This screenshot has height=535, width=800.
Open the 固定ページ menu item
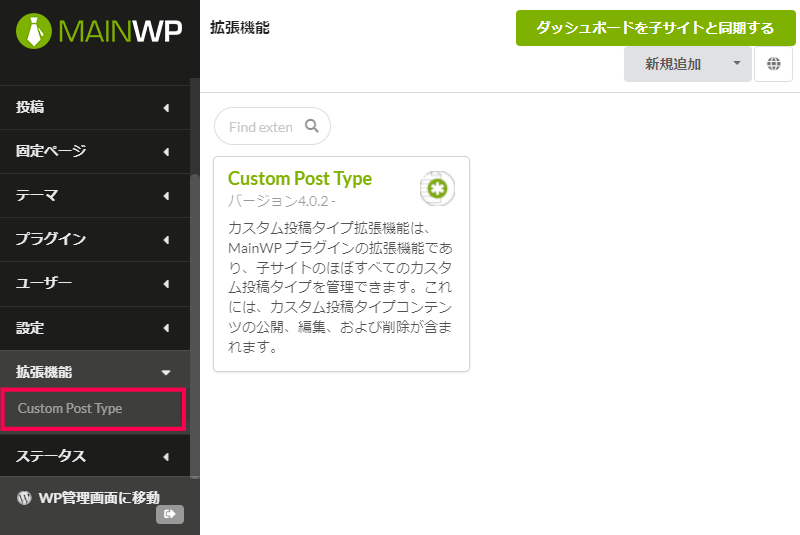pos(95,151)
